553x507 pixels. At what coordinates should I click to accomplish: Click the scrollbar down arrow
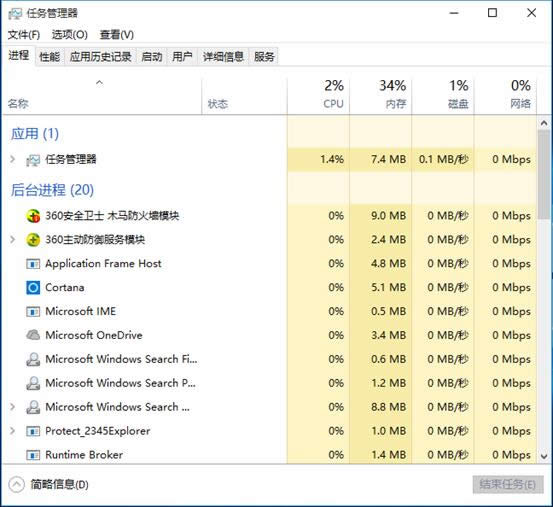(x=544, y=456)
